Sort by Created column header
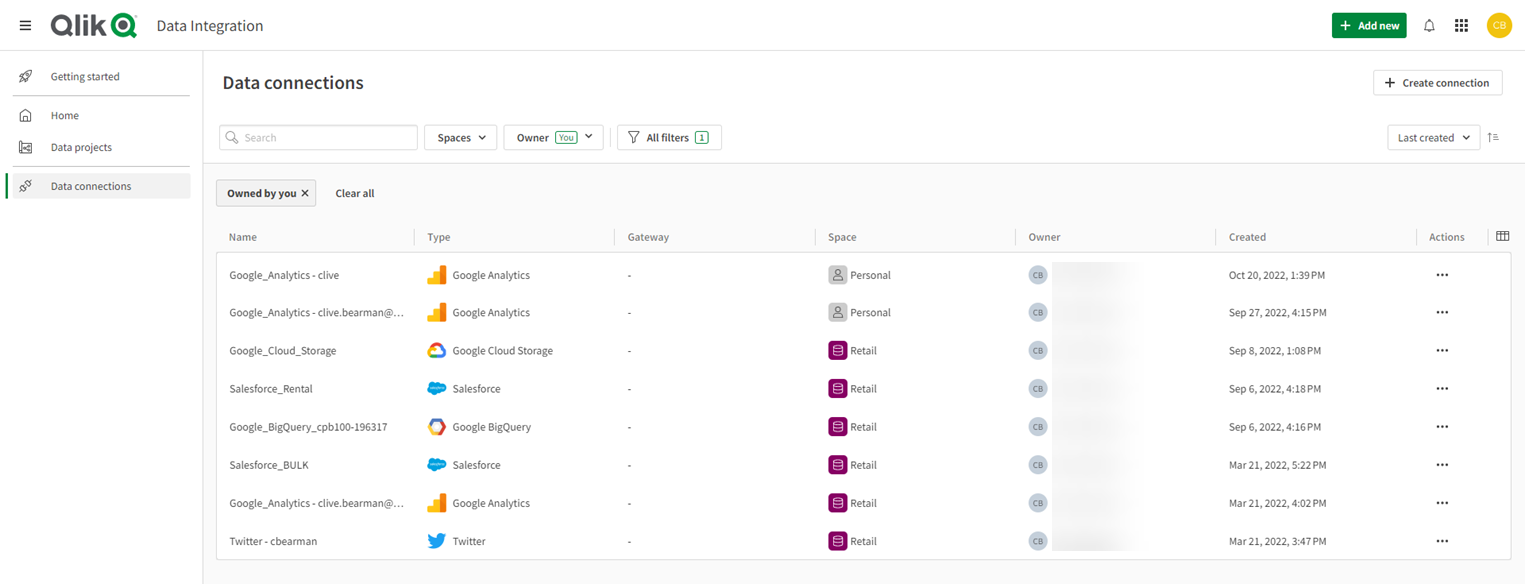 [1247, 237]
